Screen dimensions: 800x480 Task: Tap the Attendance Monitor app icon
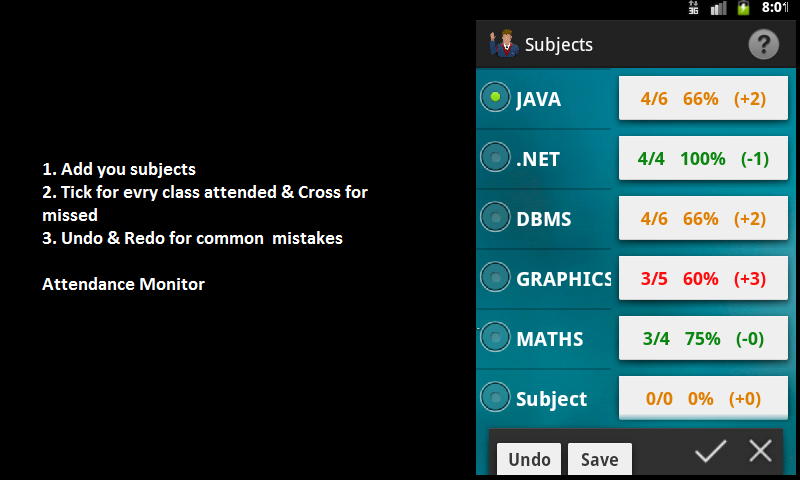coord(502,44)
